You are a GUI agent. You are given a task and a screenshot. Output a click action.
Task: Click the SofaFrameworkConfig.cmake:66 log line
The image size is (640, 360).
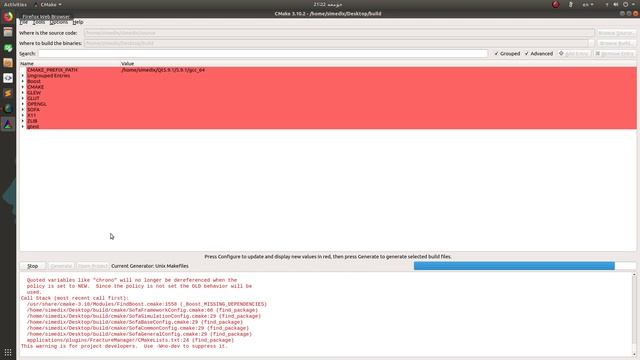(x=142, y=310)
